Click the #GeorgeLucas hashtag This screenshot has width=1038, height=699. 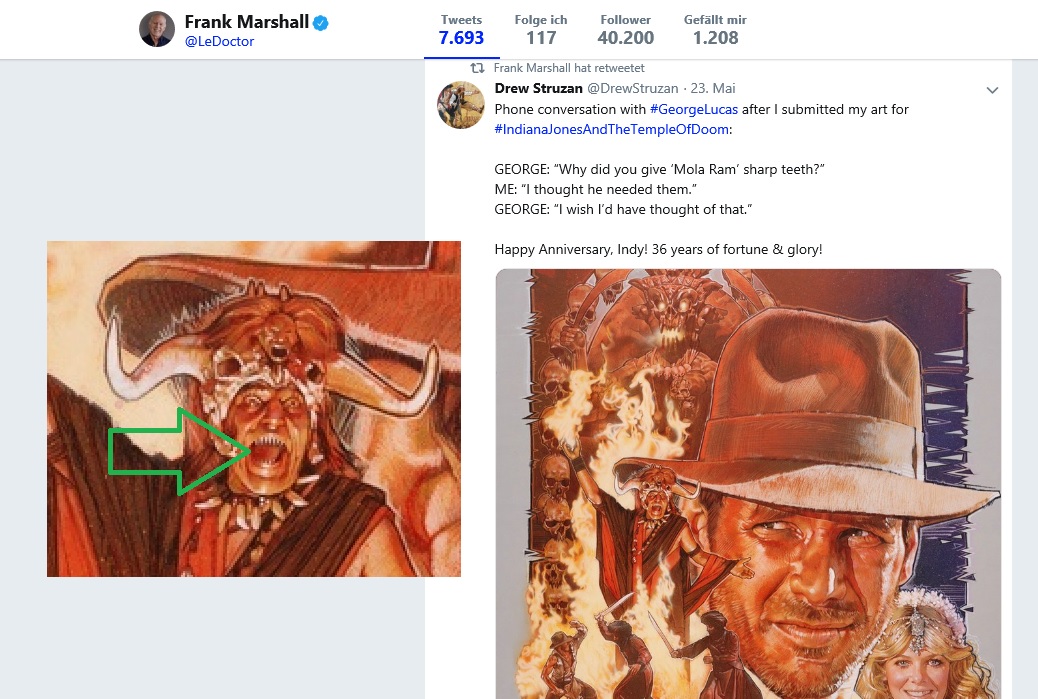[695, 109]
